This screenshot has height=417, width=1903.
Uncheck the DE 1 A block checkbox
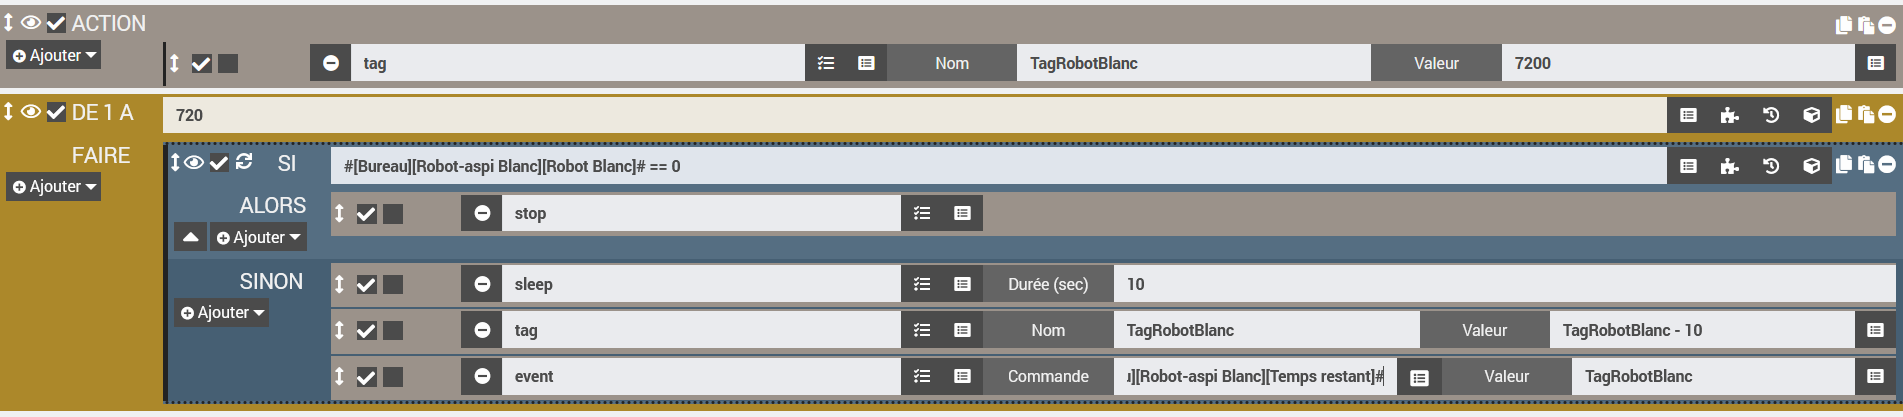(x=56, y=112)
